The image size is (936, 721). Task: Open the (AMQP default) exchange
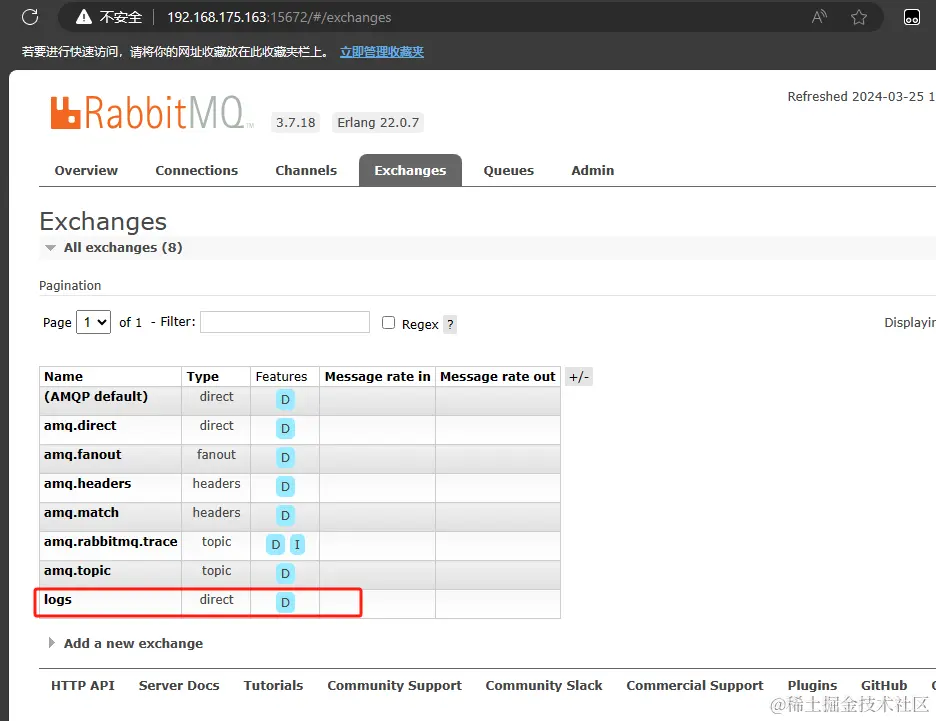click(x=96, y=397)
